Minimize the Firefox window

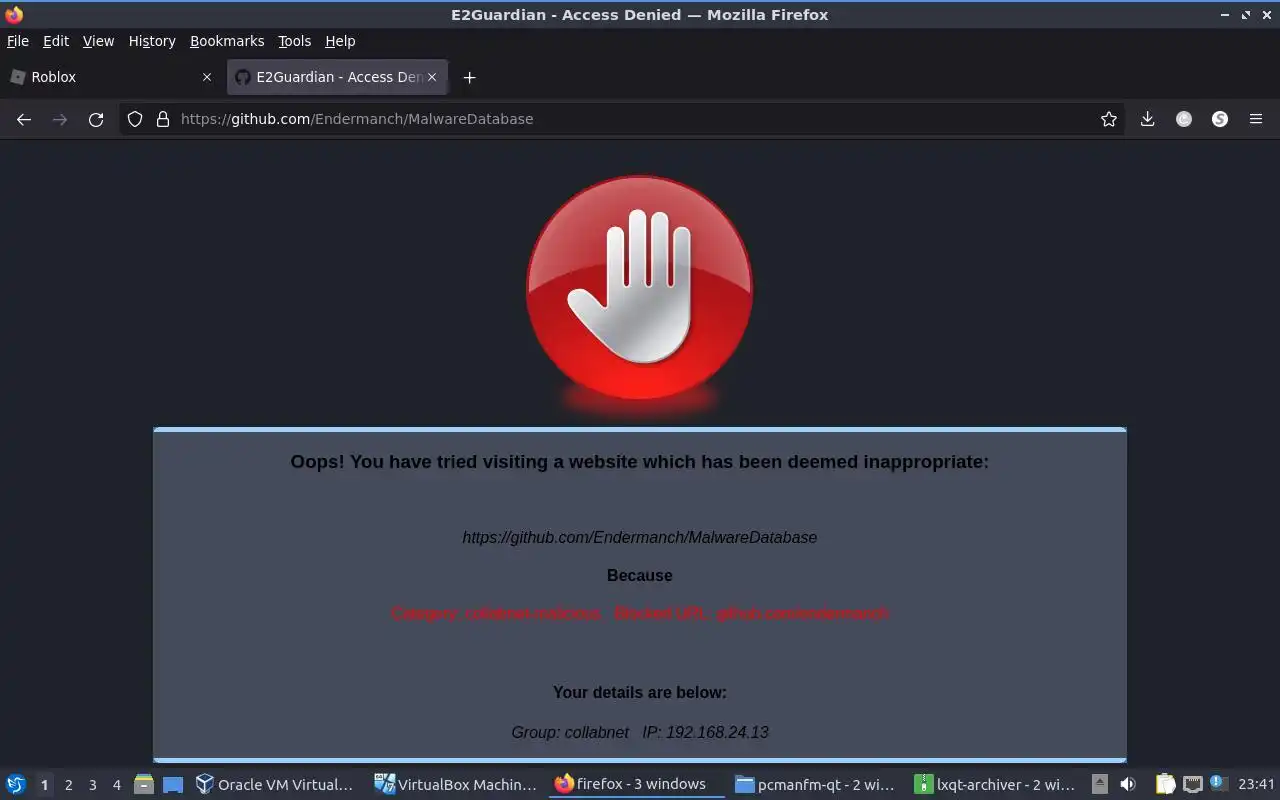click(x=1225, y=15)
